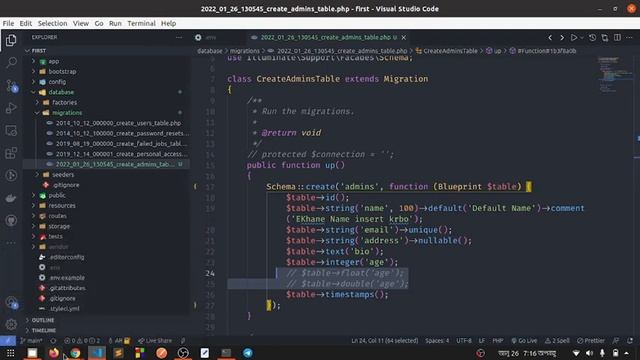
Task: Launch Firefox from the taskbar
Action: (x=53, y=353)
